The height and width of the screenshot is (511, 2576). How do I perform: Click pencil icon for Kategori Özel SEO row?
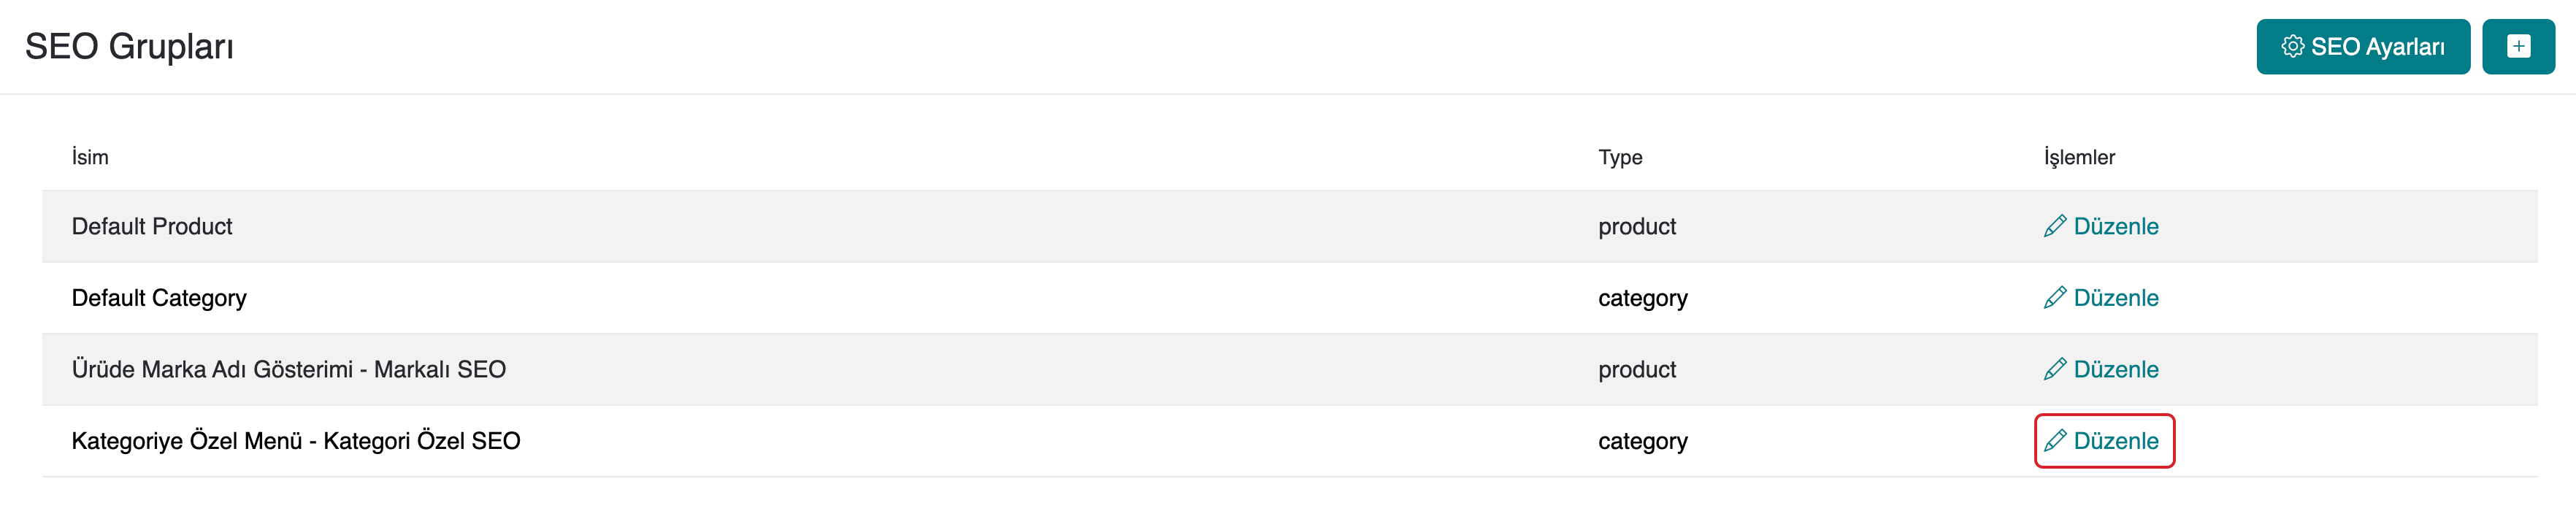click(2055, 441)
